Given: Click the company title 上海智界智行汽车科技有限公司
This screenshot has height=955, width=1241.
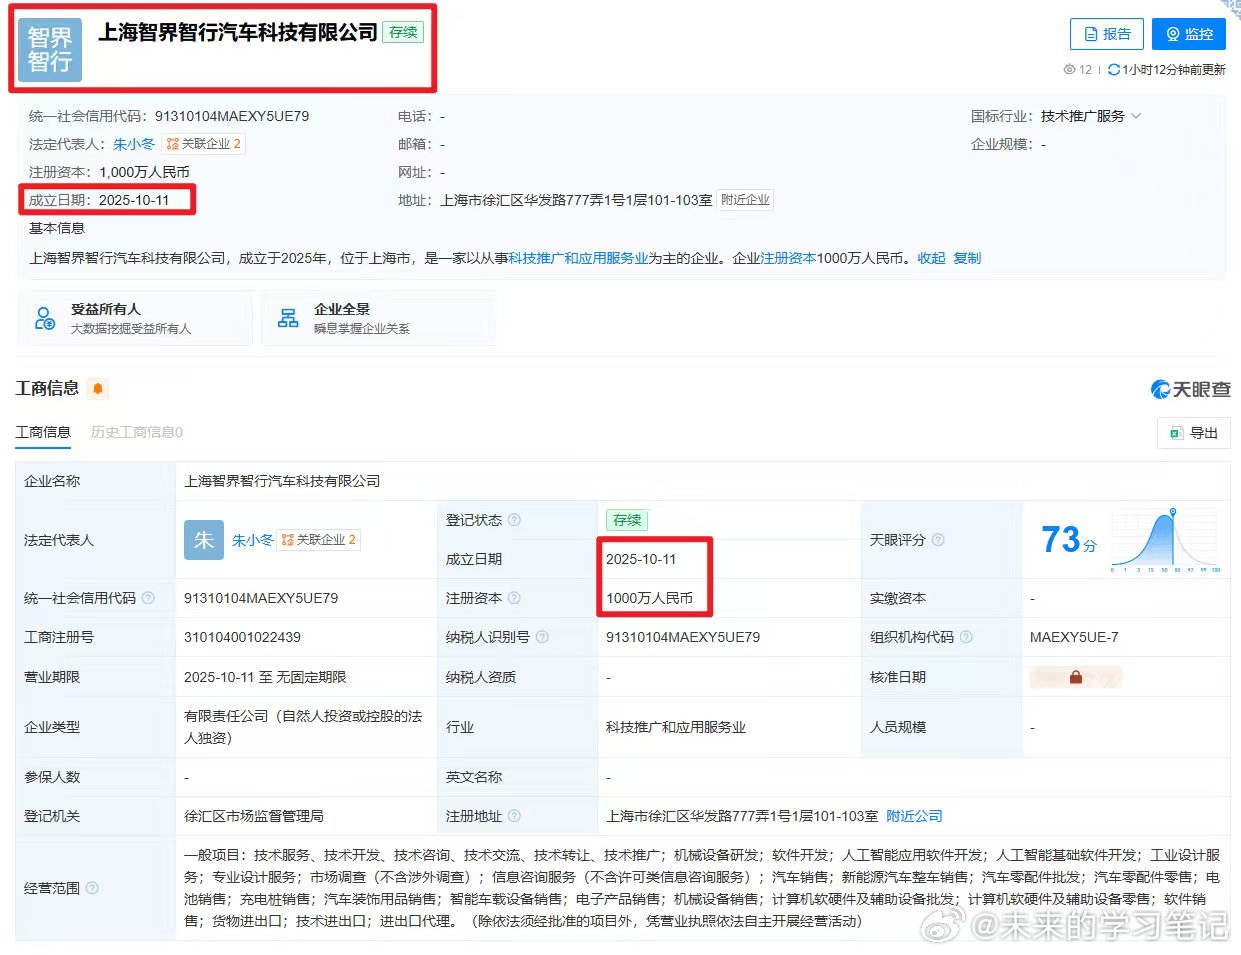Looking at the screenshot, I should click(238, 32).
